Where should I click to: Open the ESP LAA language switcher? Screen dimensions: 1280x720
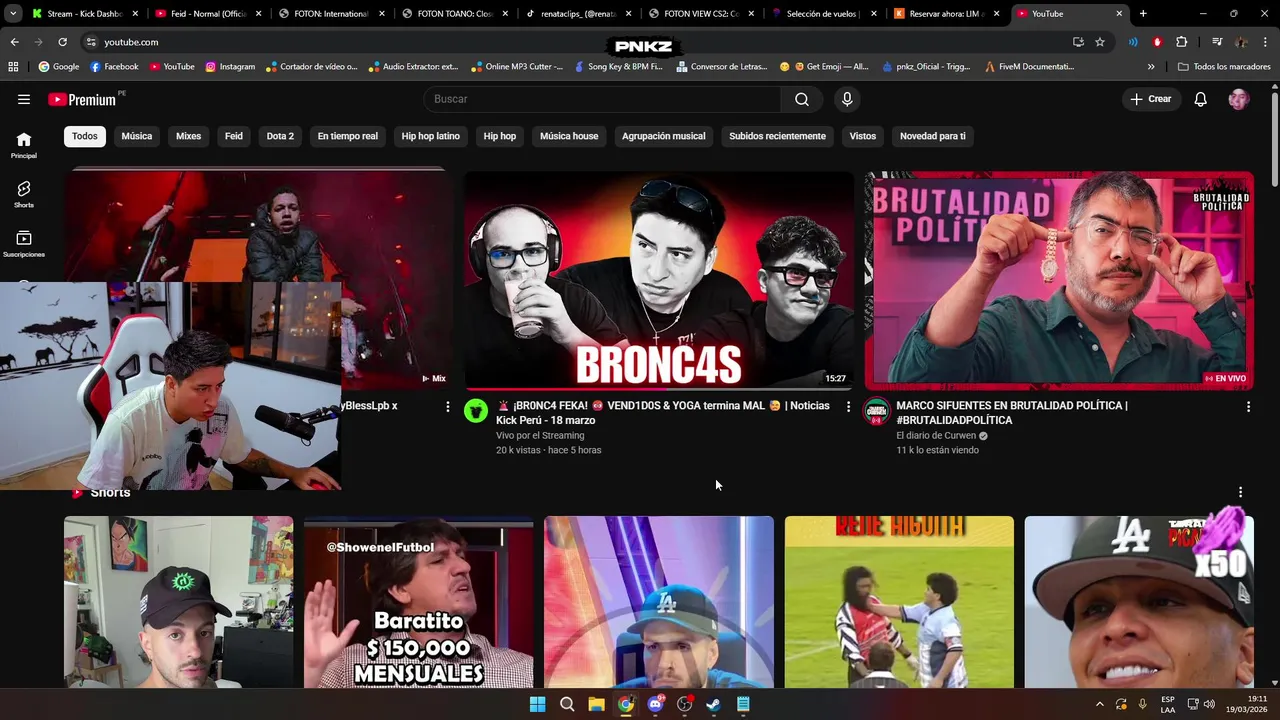(1168, 704)
